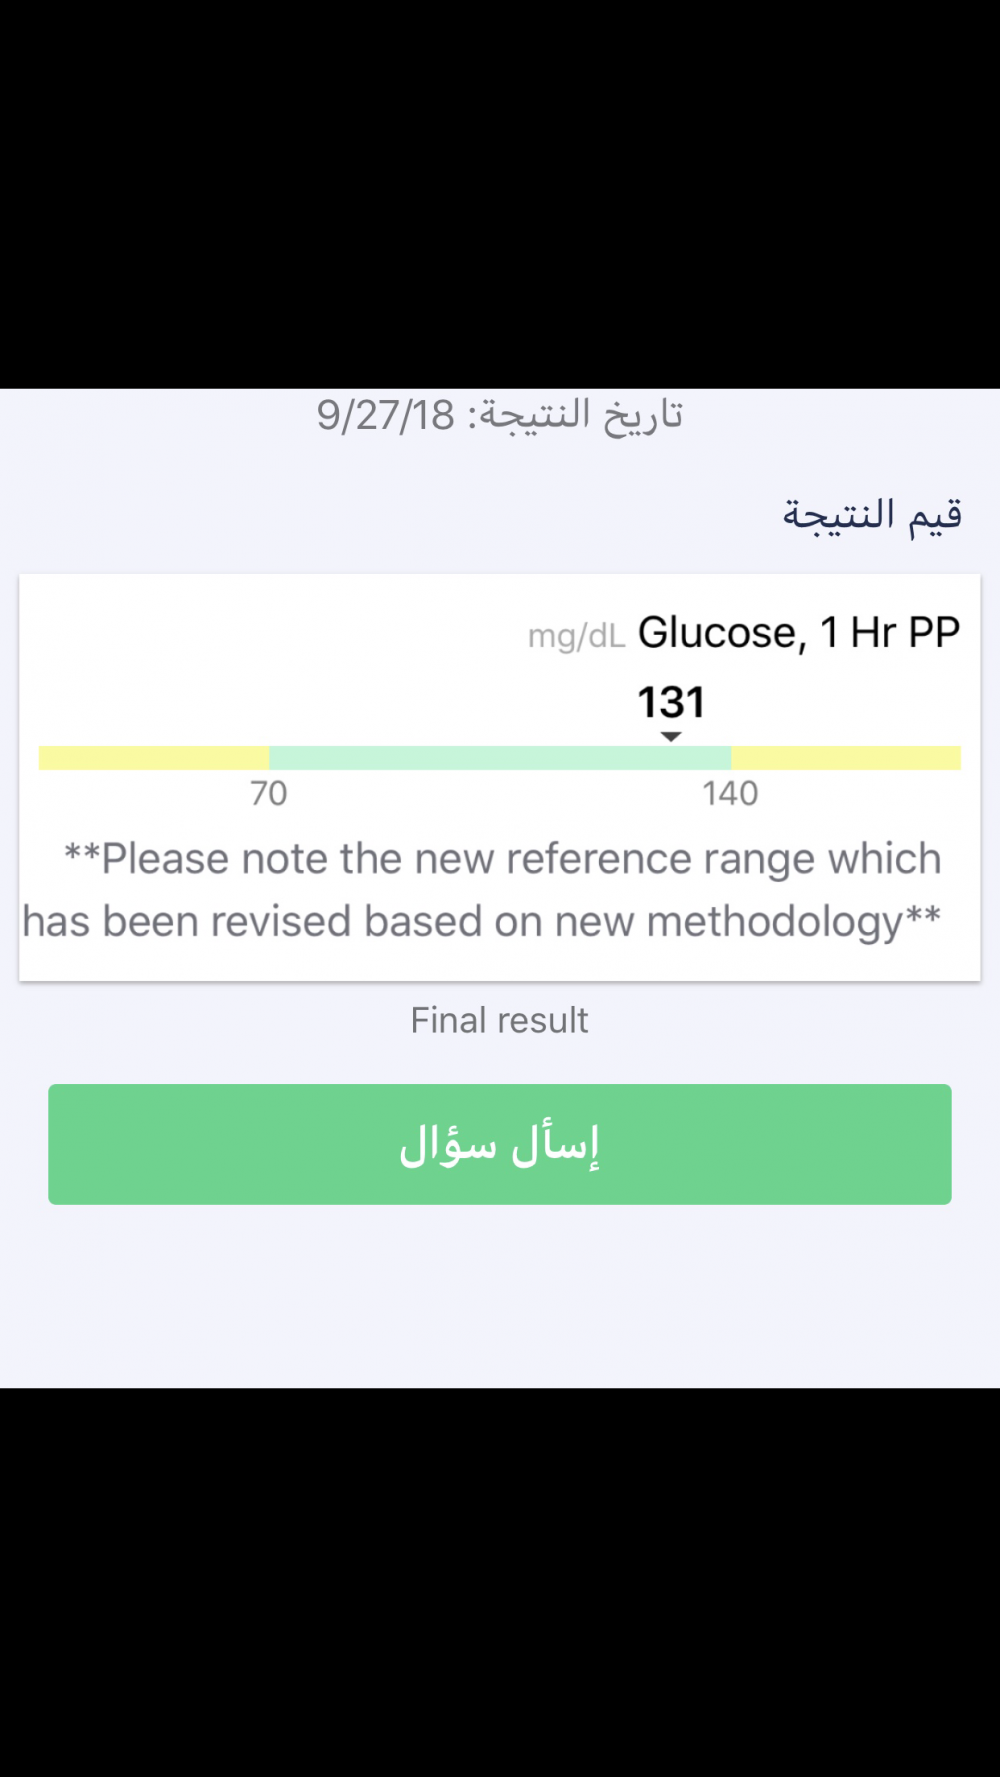The width and height of the screenshot is (1000, 1777).
Task: Select the 131 glucose result value
Action: tap(671, 702)
